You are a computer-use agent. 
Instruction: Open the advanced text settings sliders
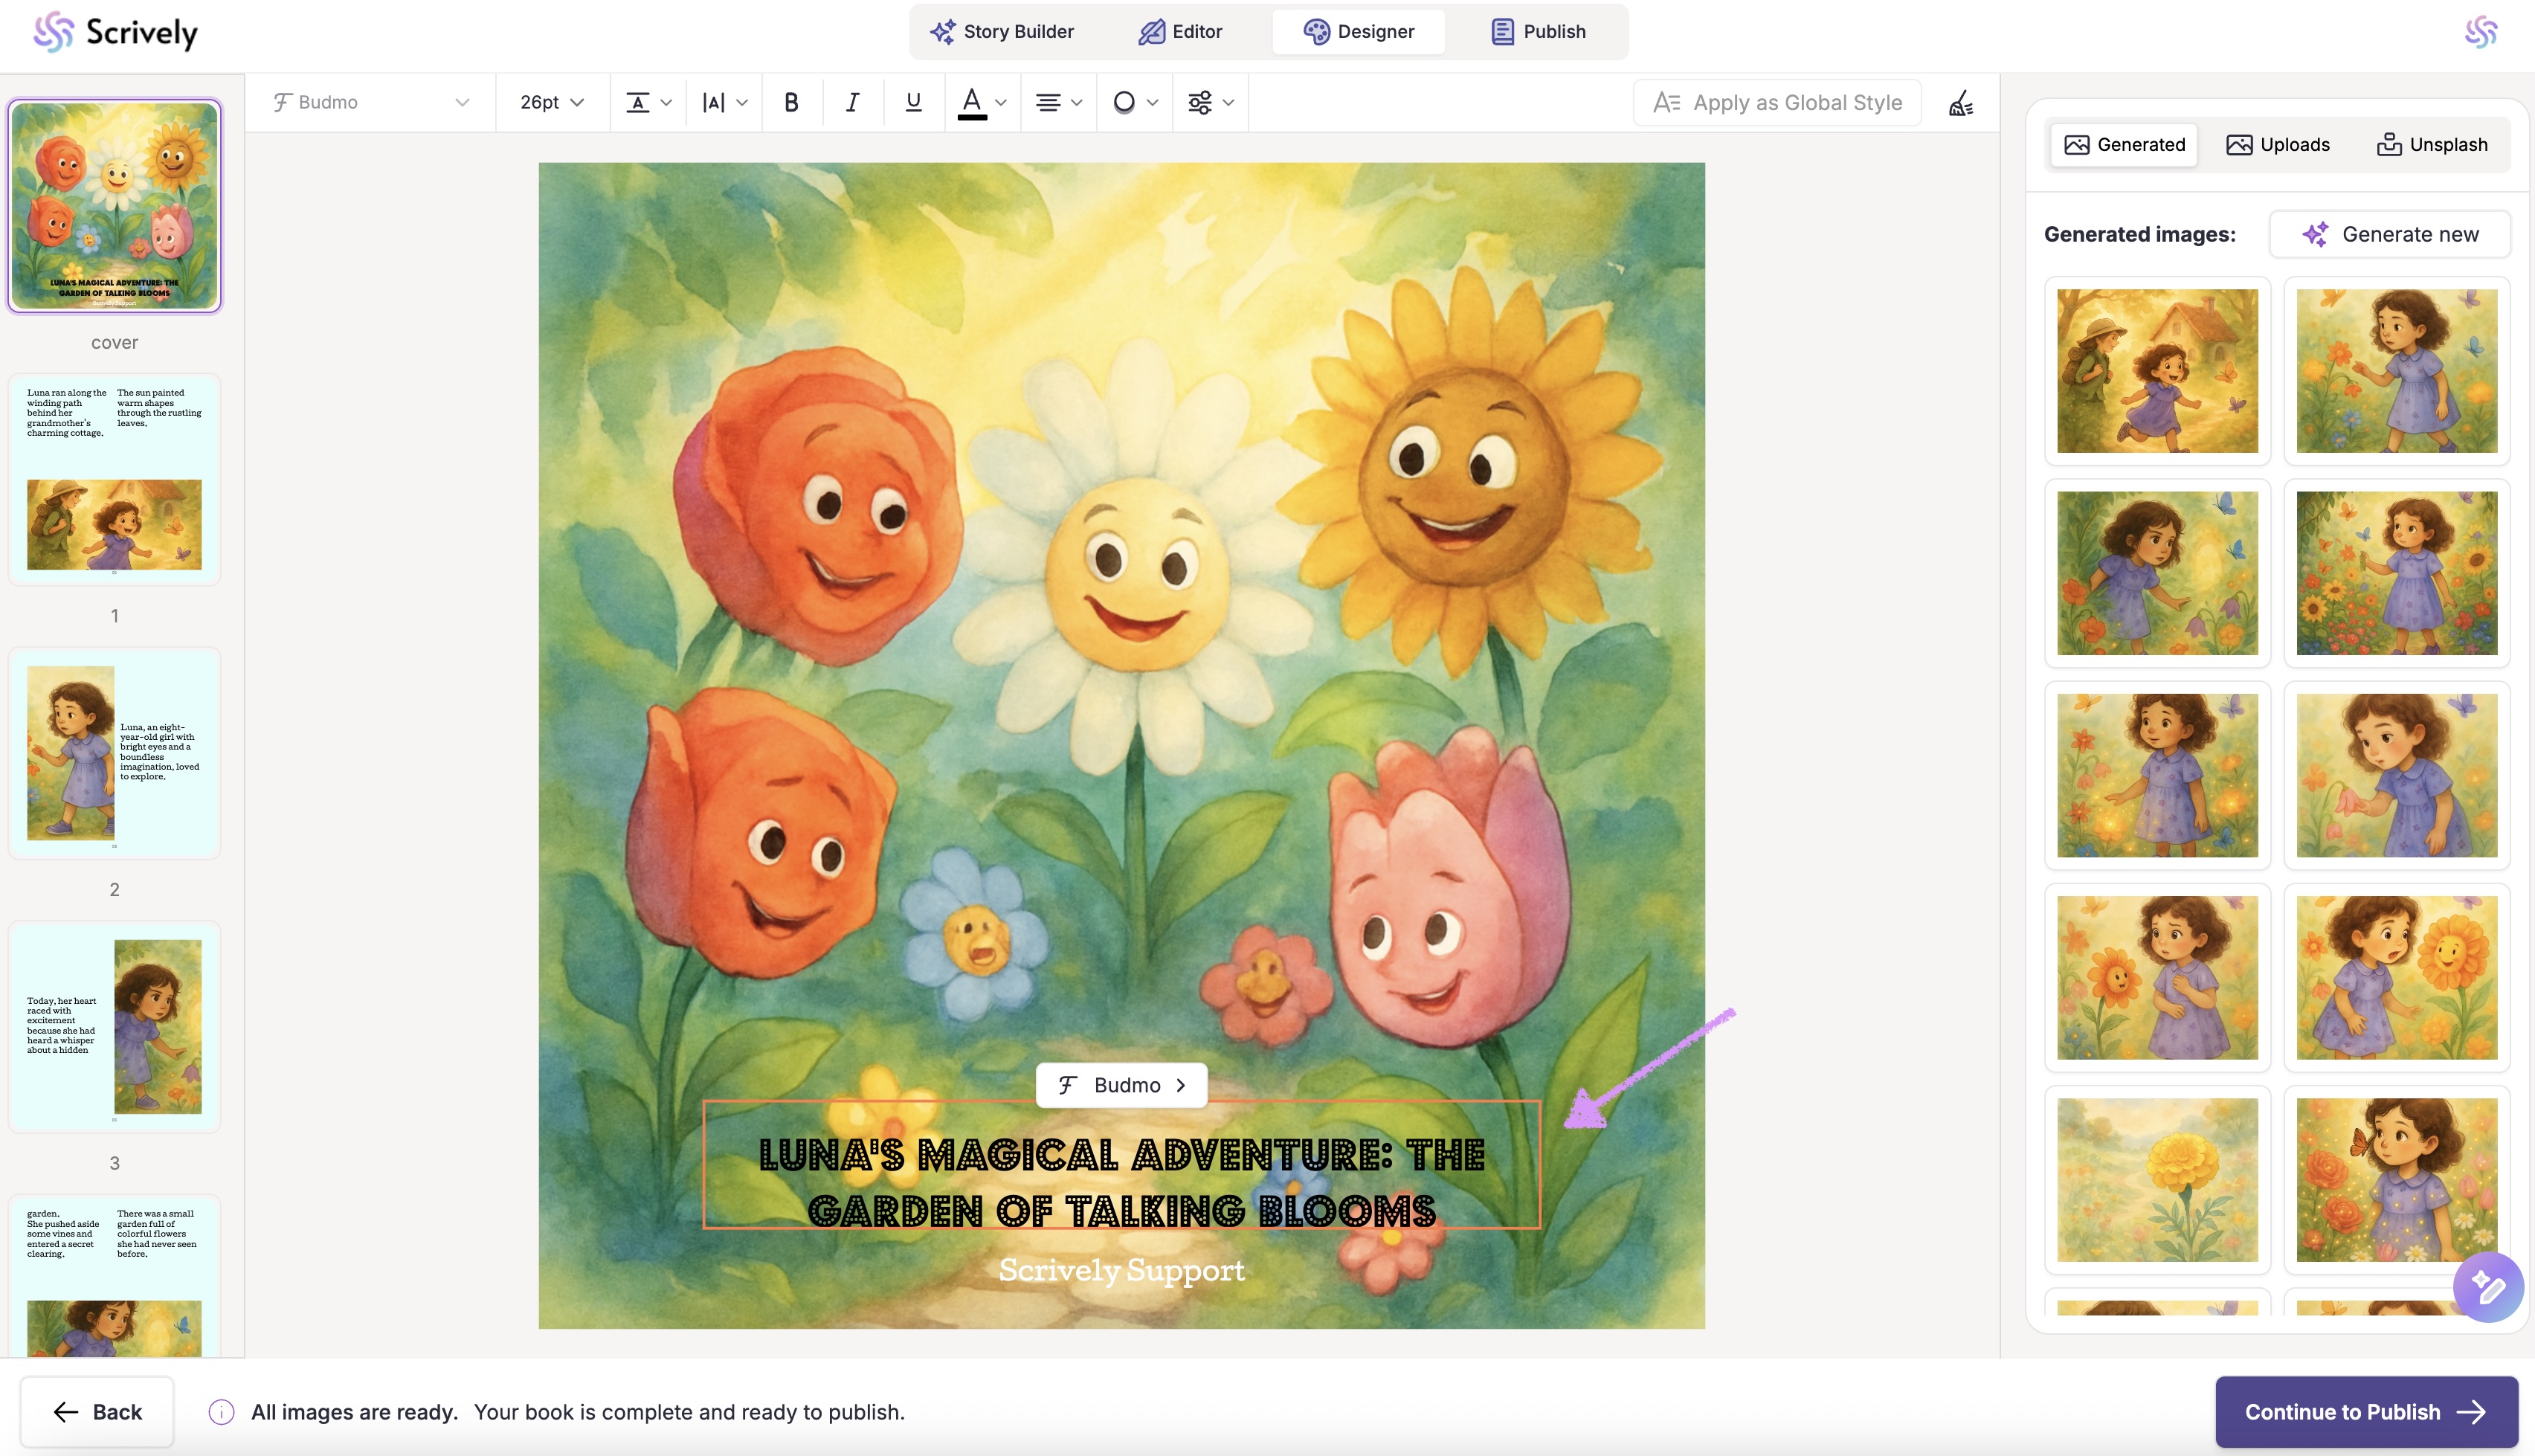(x=1210, y=102)
